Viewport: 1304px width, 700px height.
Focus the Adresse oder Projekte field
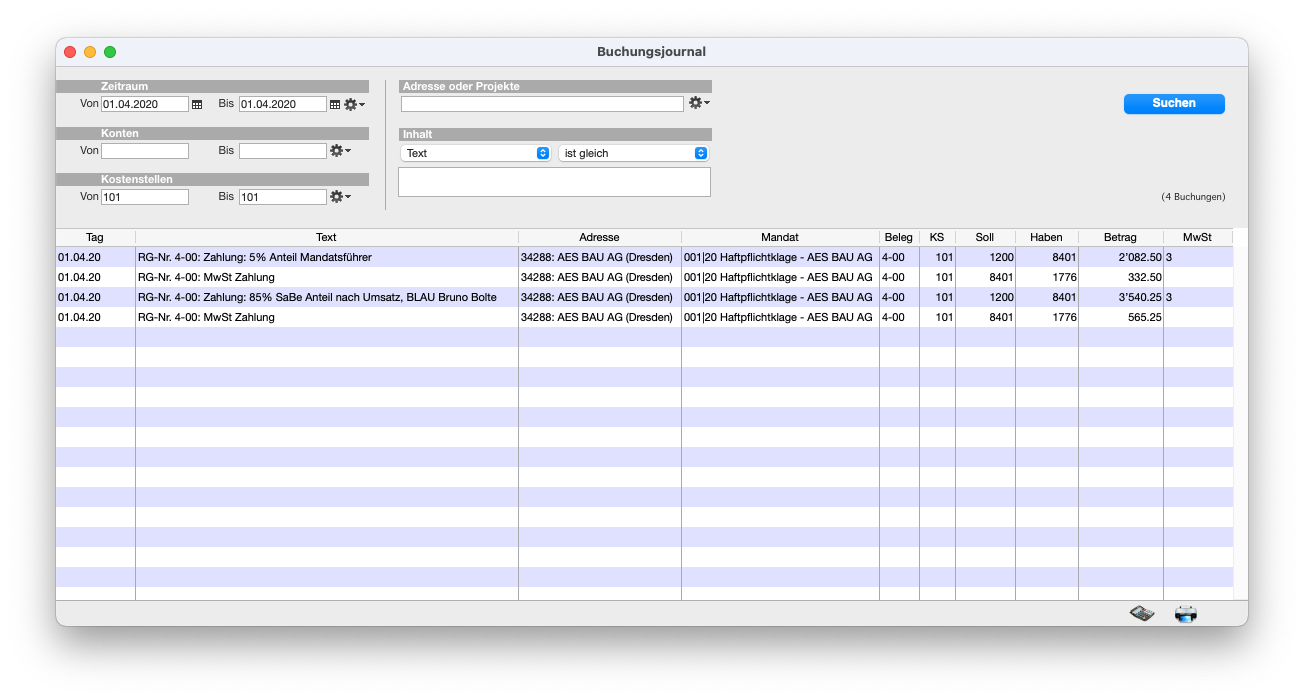click(542, 104)
